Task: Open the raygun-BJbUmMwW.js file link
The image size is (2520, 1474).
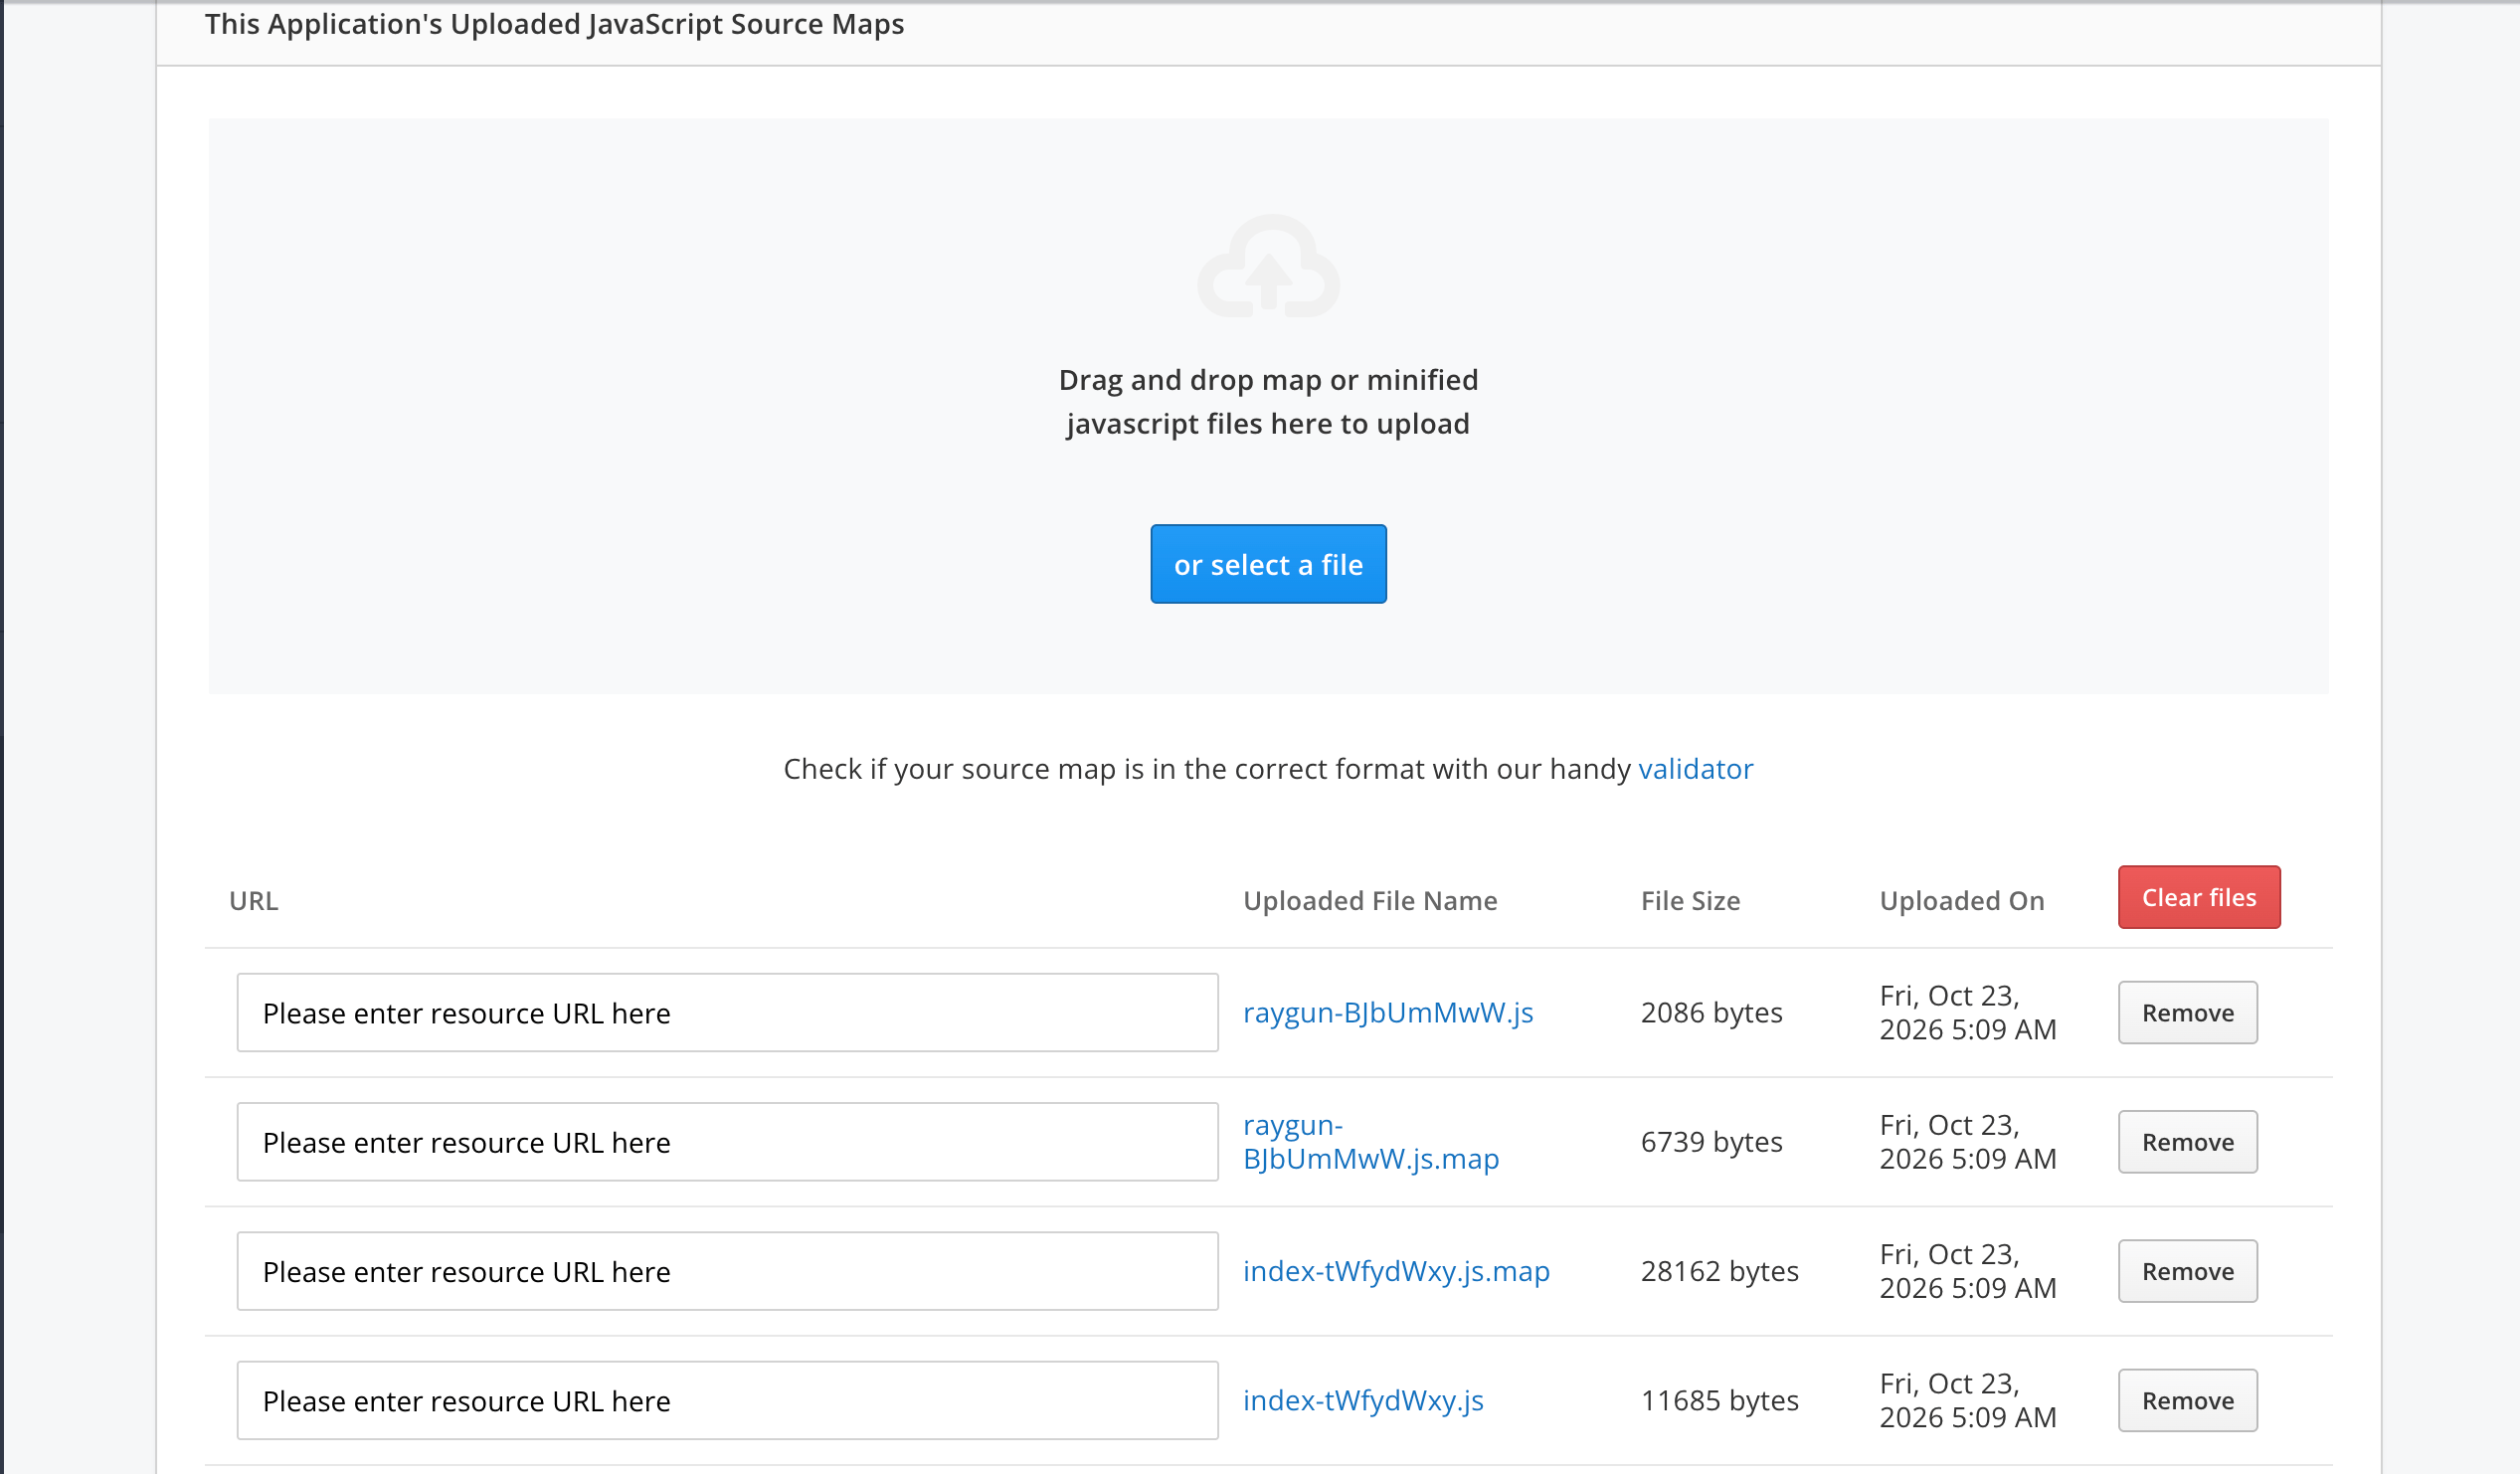Action: 1388,1012
